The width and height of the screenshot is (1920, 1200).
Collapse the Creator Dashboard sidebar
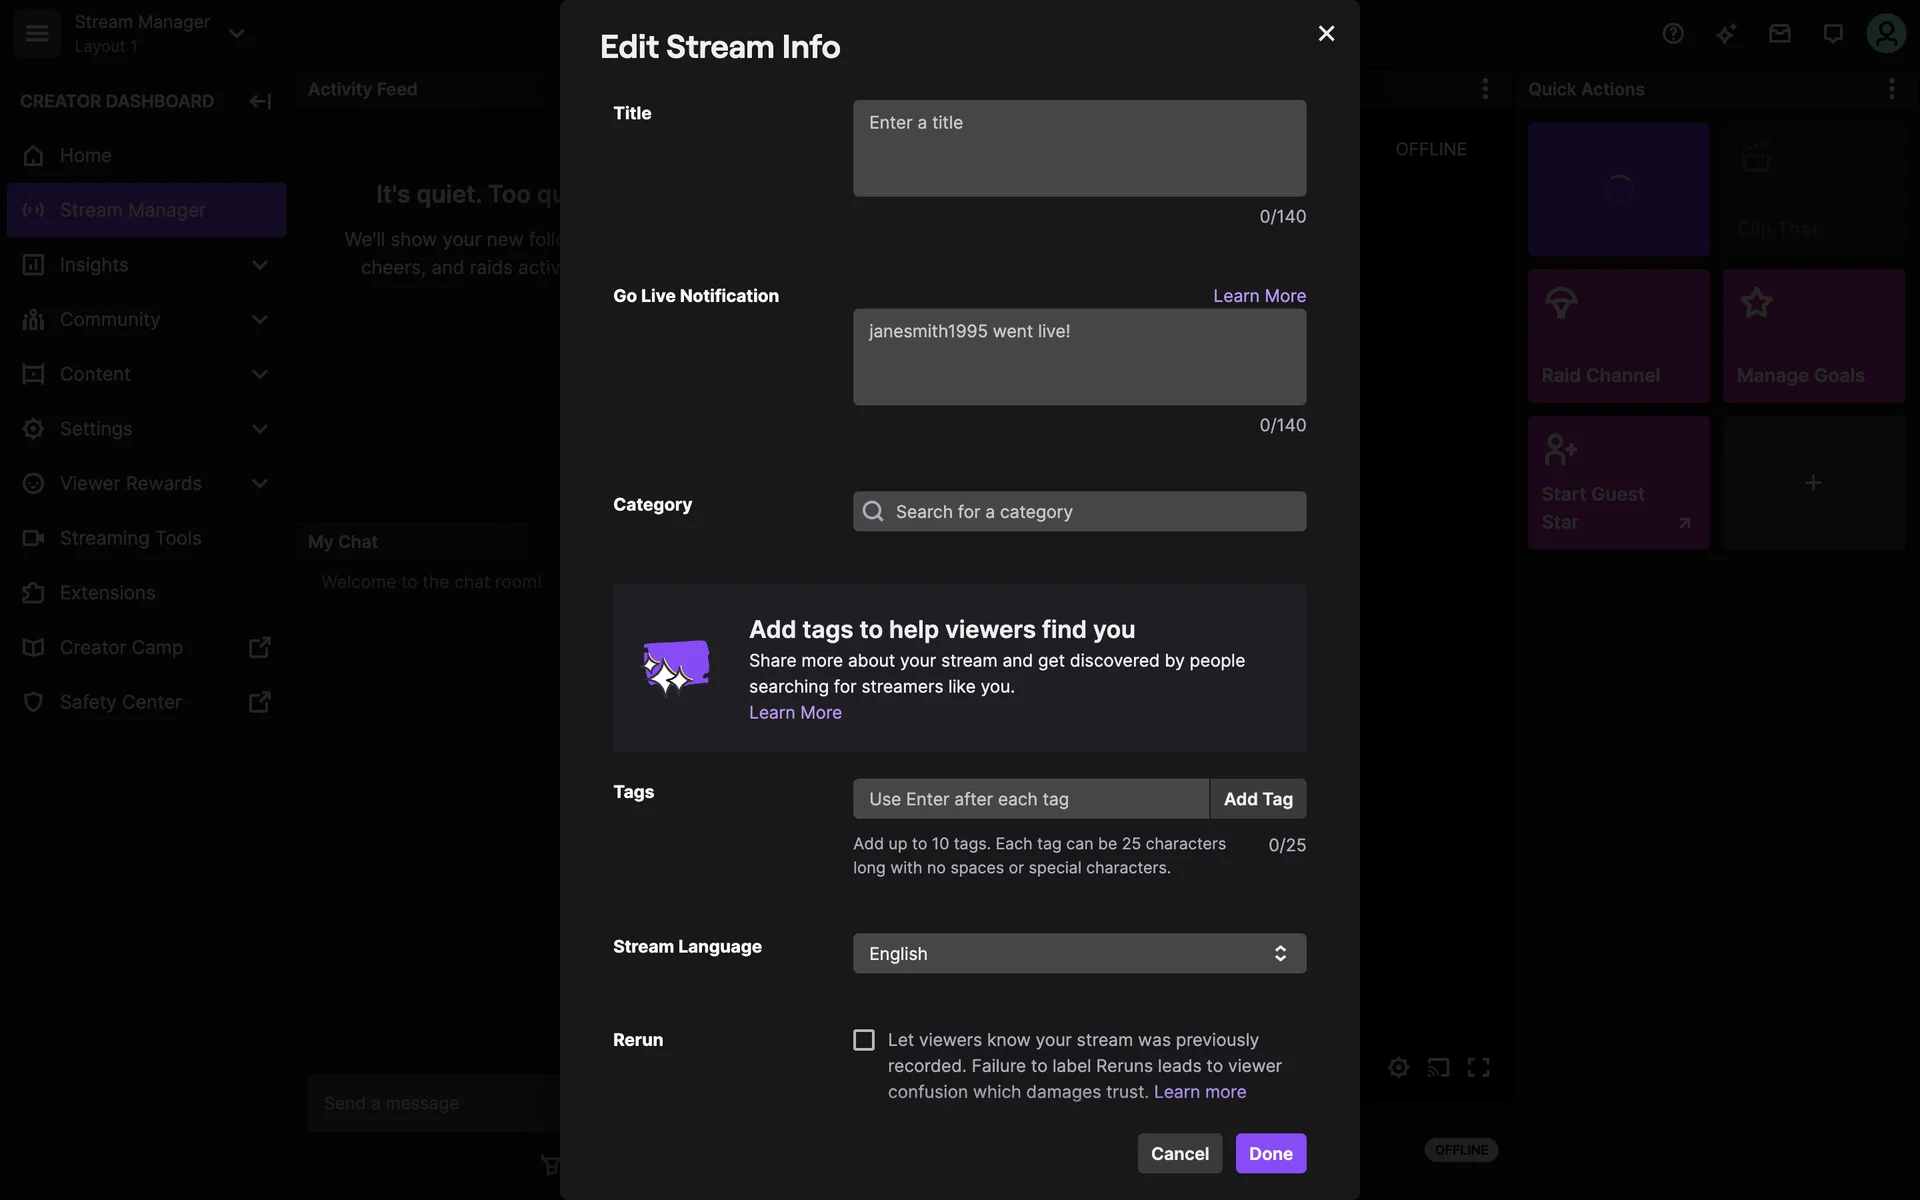(260, 101)
